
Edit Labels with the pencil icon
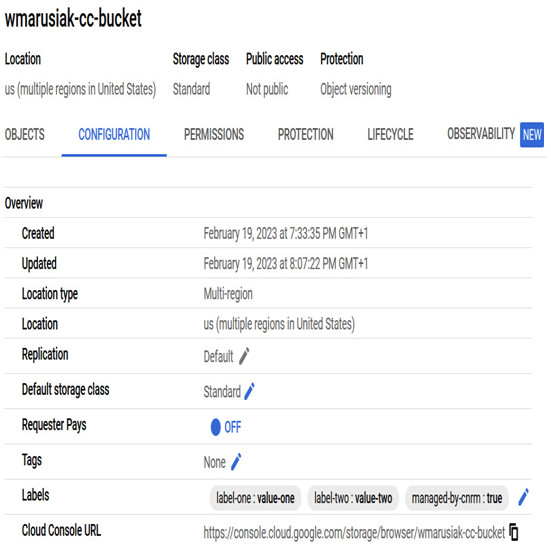pos(523,497)
